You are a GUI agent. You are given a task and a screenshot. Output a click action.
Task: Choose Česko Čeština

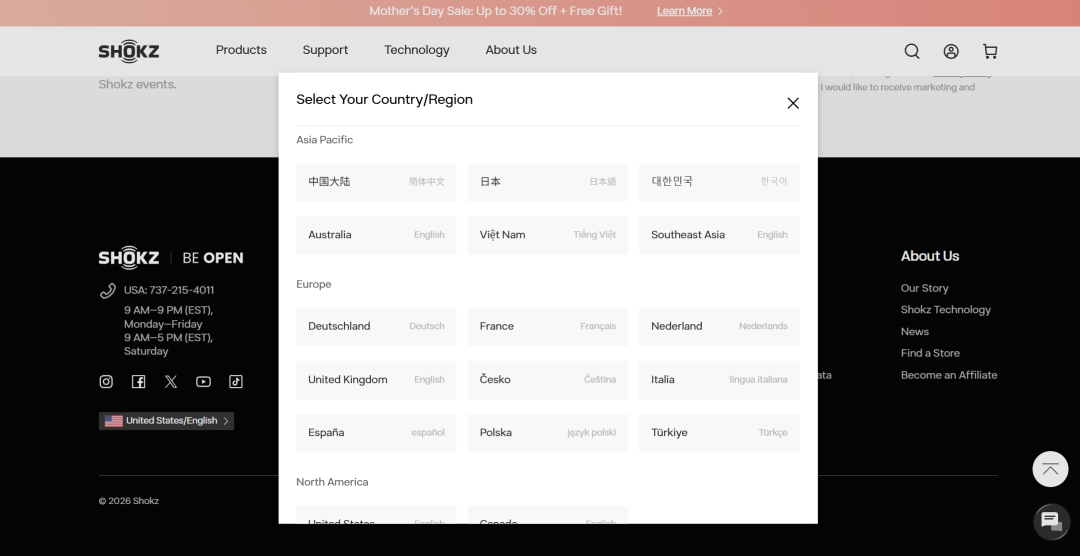(548, 380)
